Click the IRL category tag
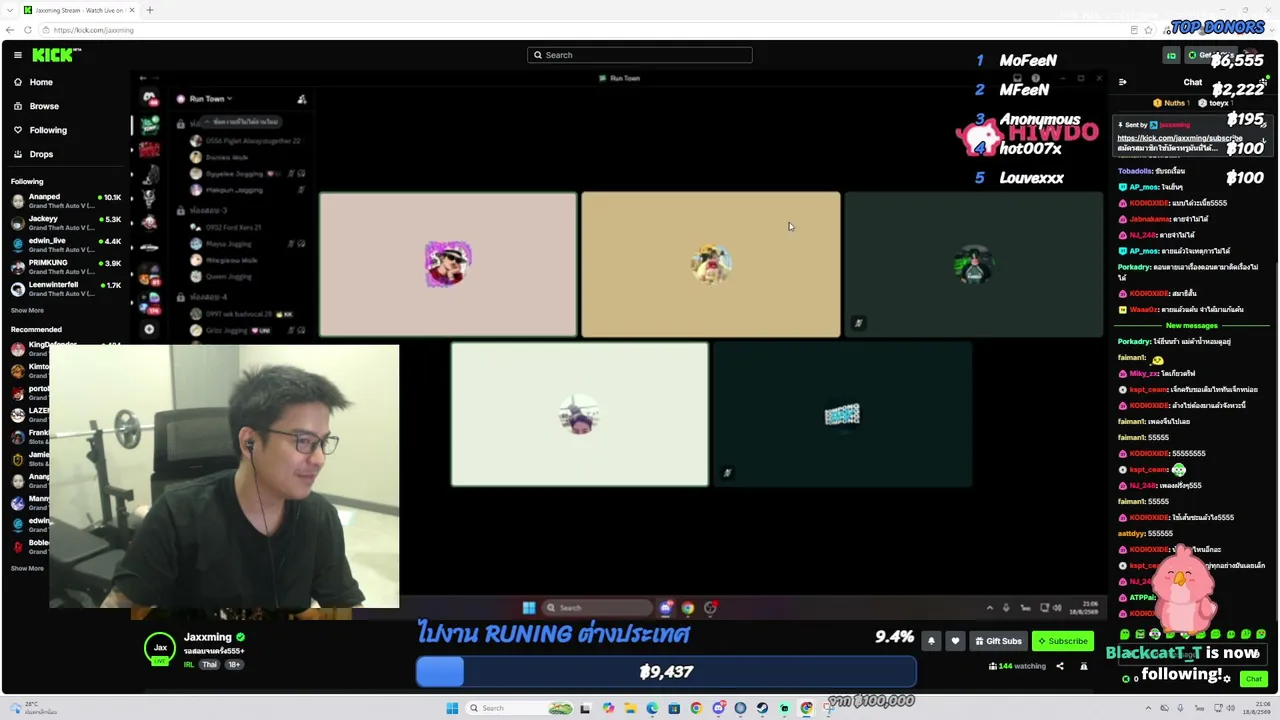This screenshot has width=1280, height=720. [x=189, y=665]
